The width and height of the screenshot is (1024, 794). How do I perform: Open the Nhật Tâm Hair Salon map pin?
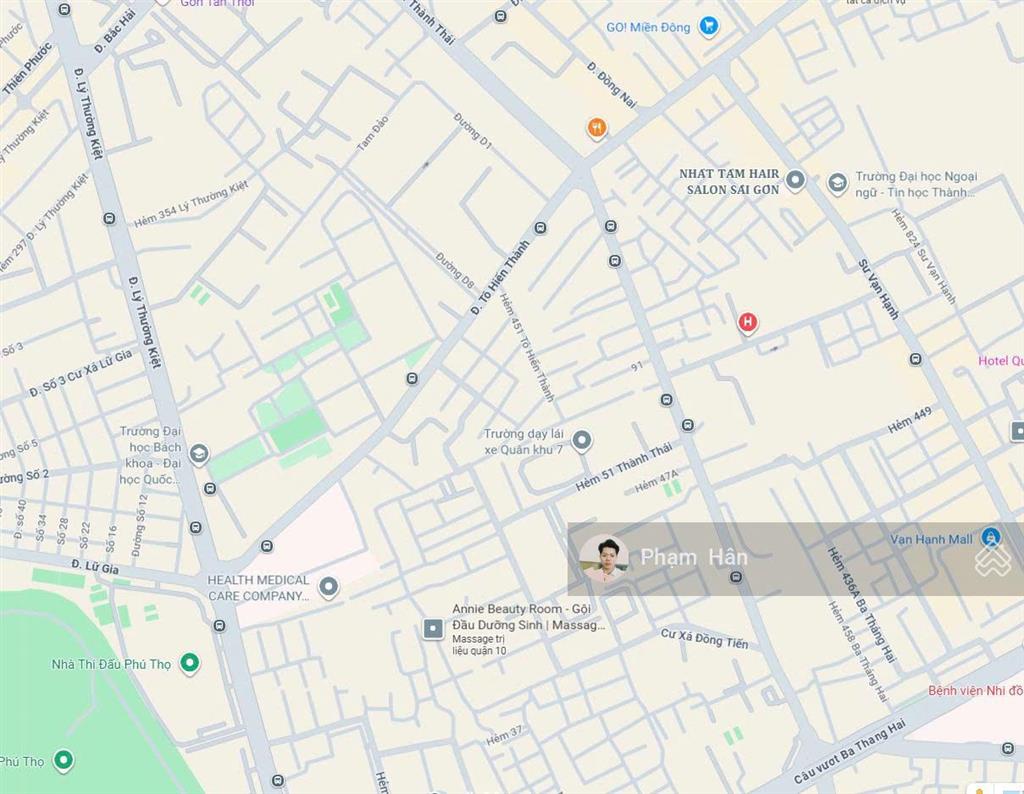click(x=795, y=180)
